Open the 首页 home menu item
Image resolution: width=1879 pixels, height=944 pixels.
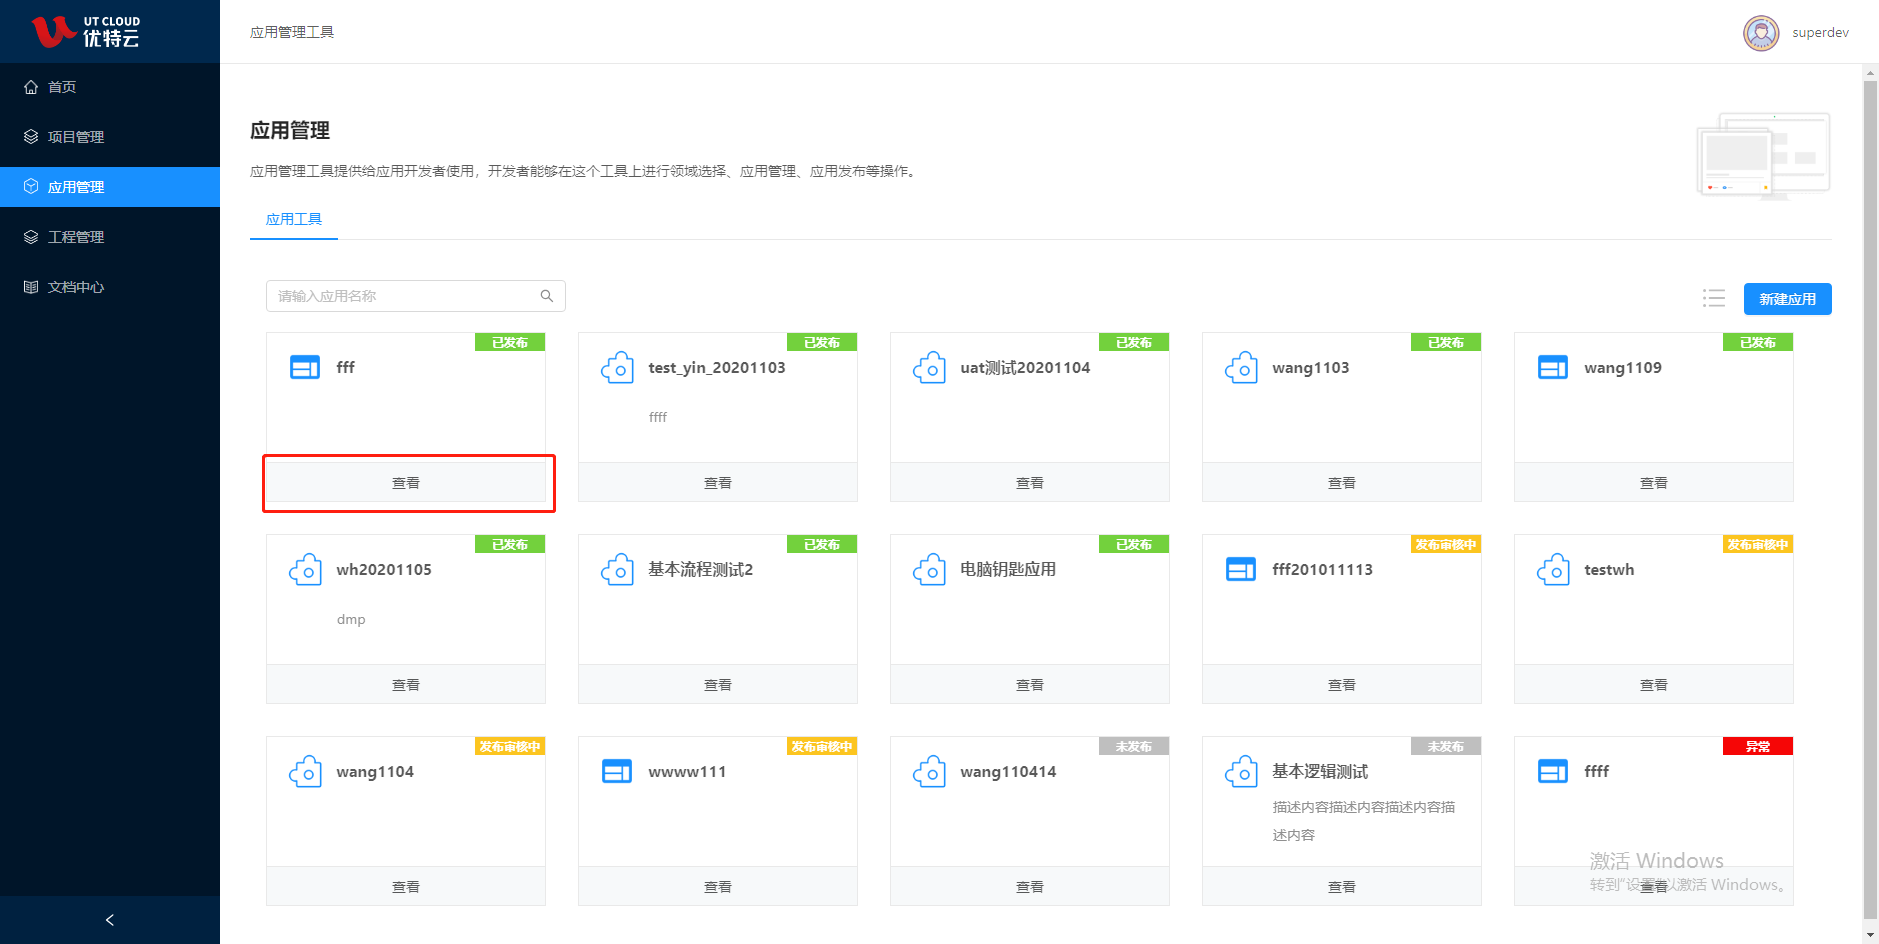click(x=110, y=87)
